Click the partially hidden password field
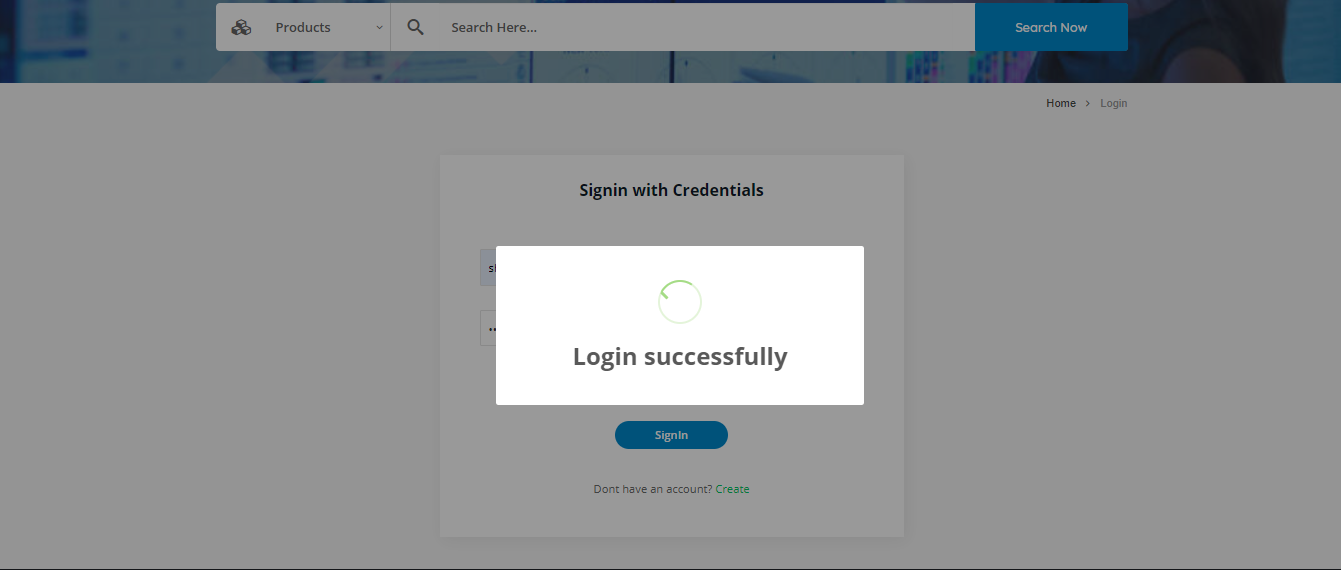The image size is (1341, 570). (488, 328)
